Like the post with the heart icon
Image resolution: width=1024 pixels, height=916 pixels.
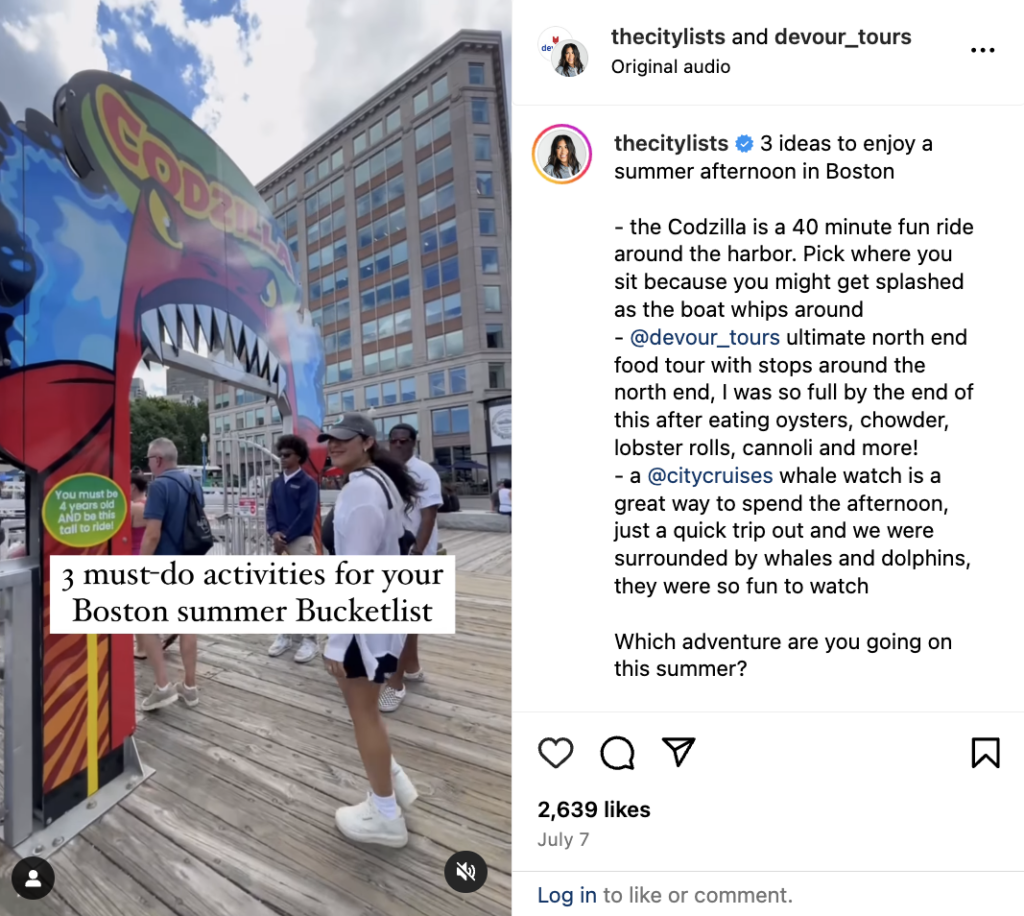(x=556, y=753)
